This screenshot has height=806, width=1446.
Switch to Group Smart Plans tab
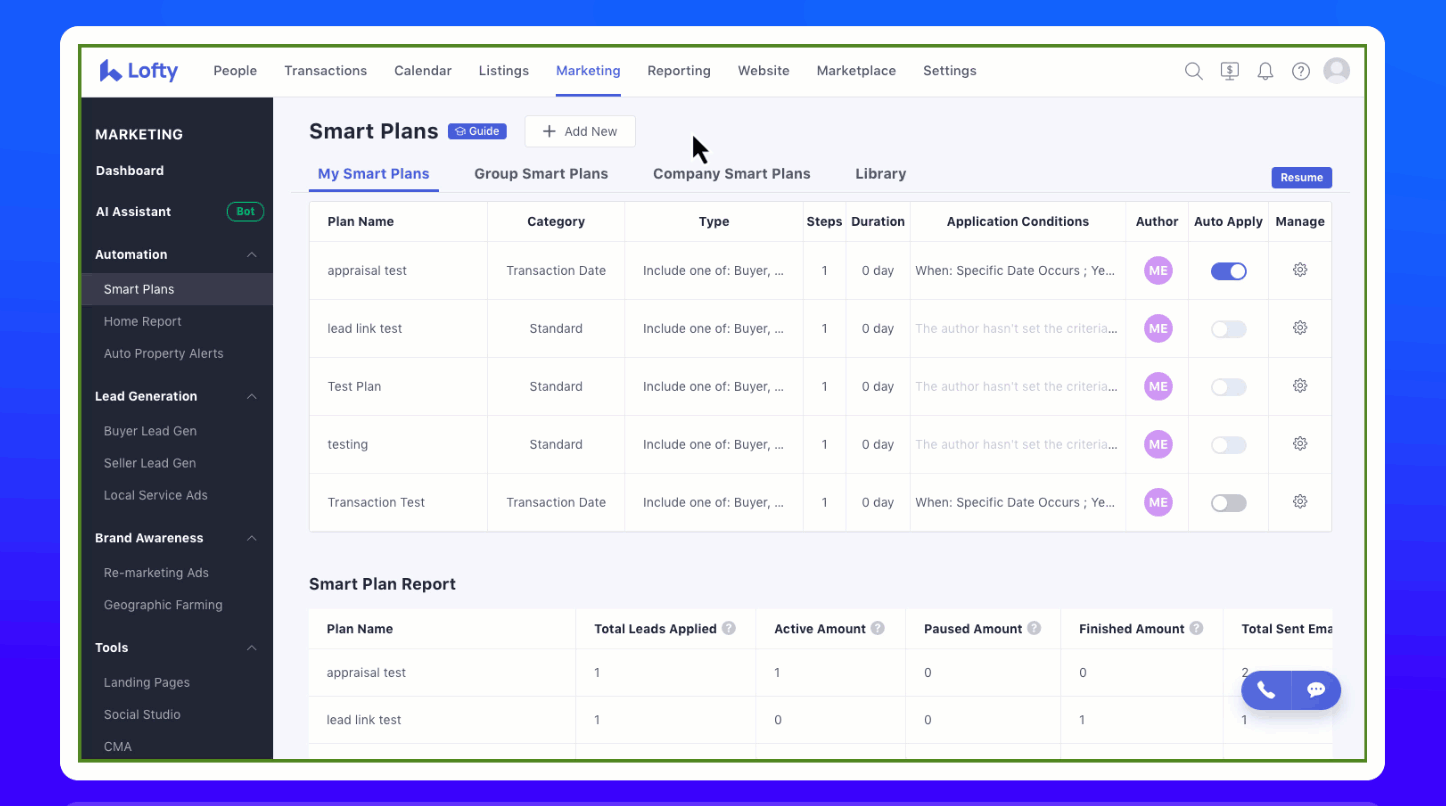click(541, 174)
